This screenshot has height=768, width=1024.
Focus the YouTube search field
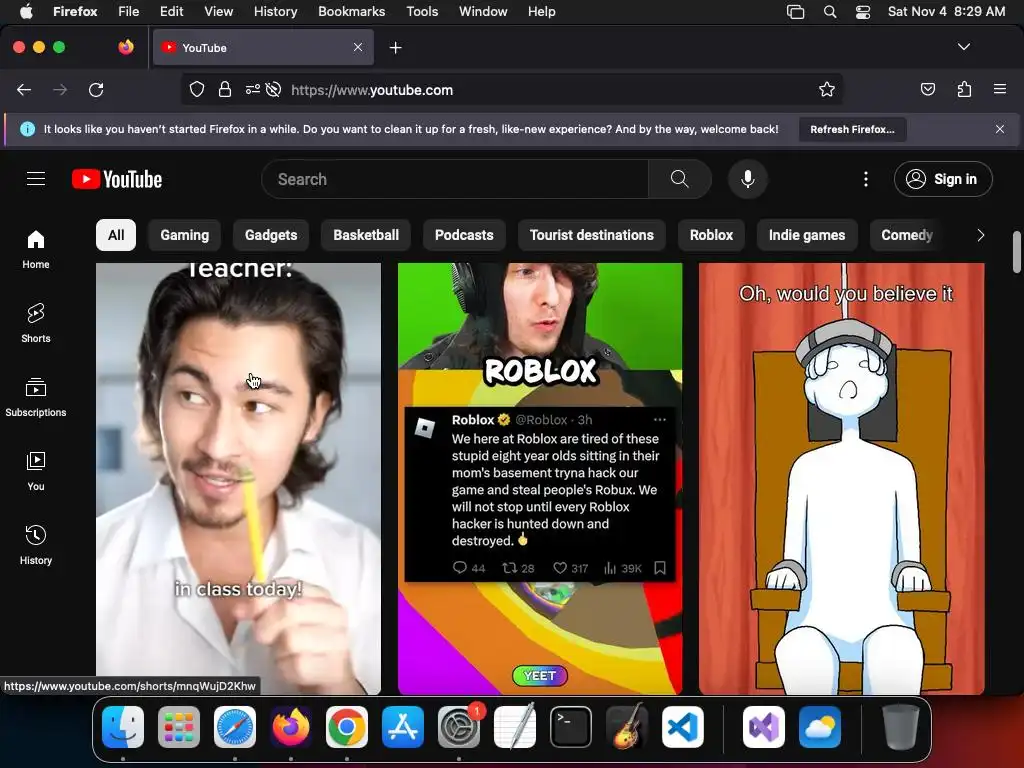tap(455, 179)
